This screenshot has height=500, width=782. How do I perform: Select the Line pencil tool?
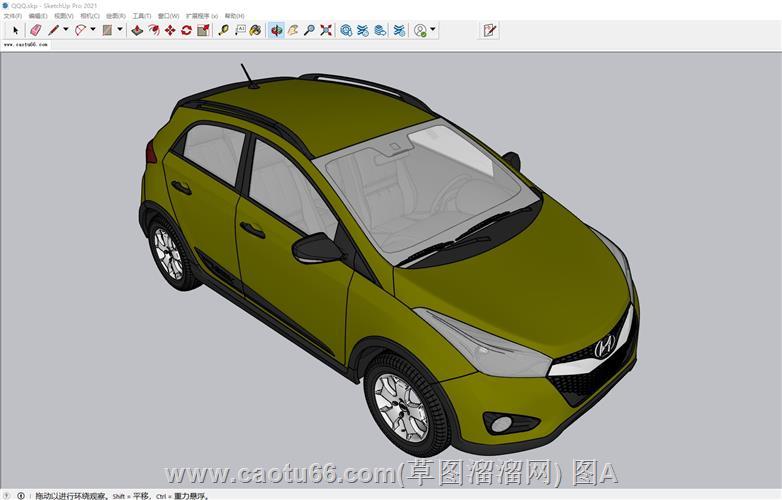(x=53, y=30)
